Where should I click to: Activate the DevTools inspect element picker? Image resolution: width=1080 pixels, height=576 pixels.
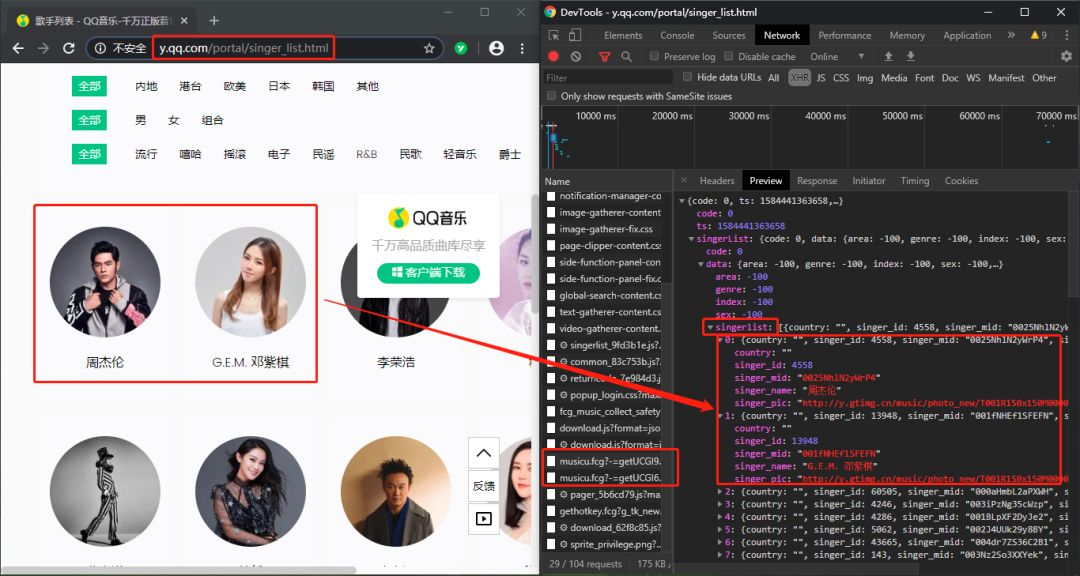[554, 35]
